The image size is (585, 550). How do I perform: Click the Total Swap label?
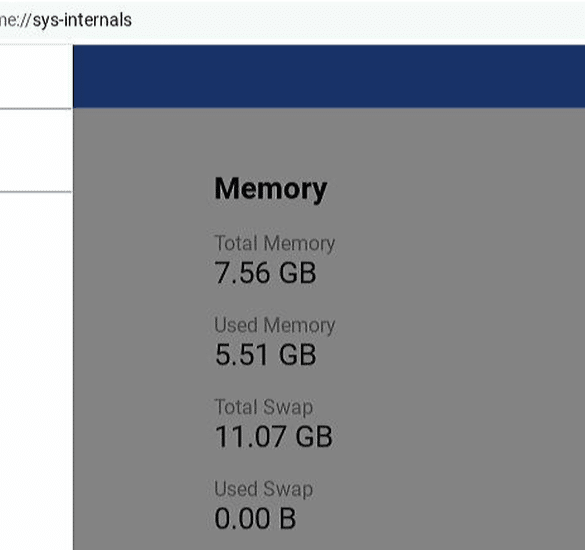(x=263, y=407)
